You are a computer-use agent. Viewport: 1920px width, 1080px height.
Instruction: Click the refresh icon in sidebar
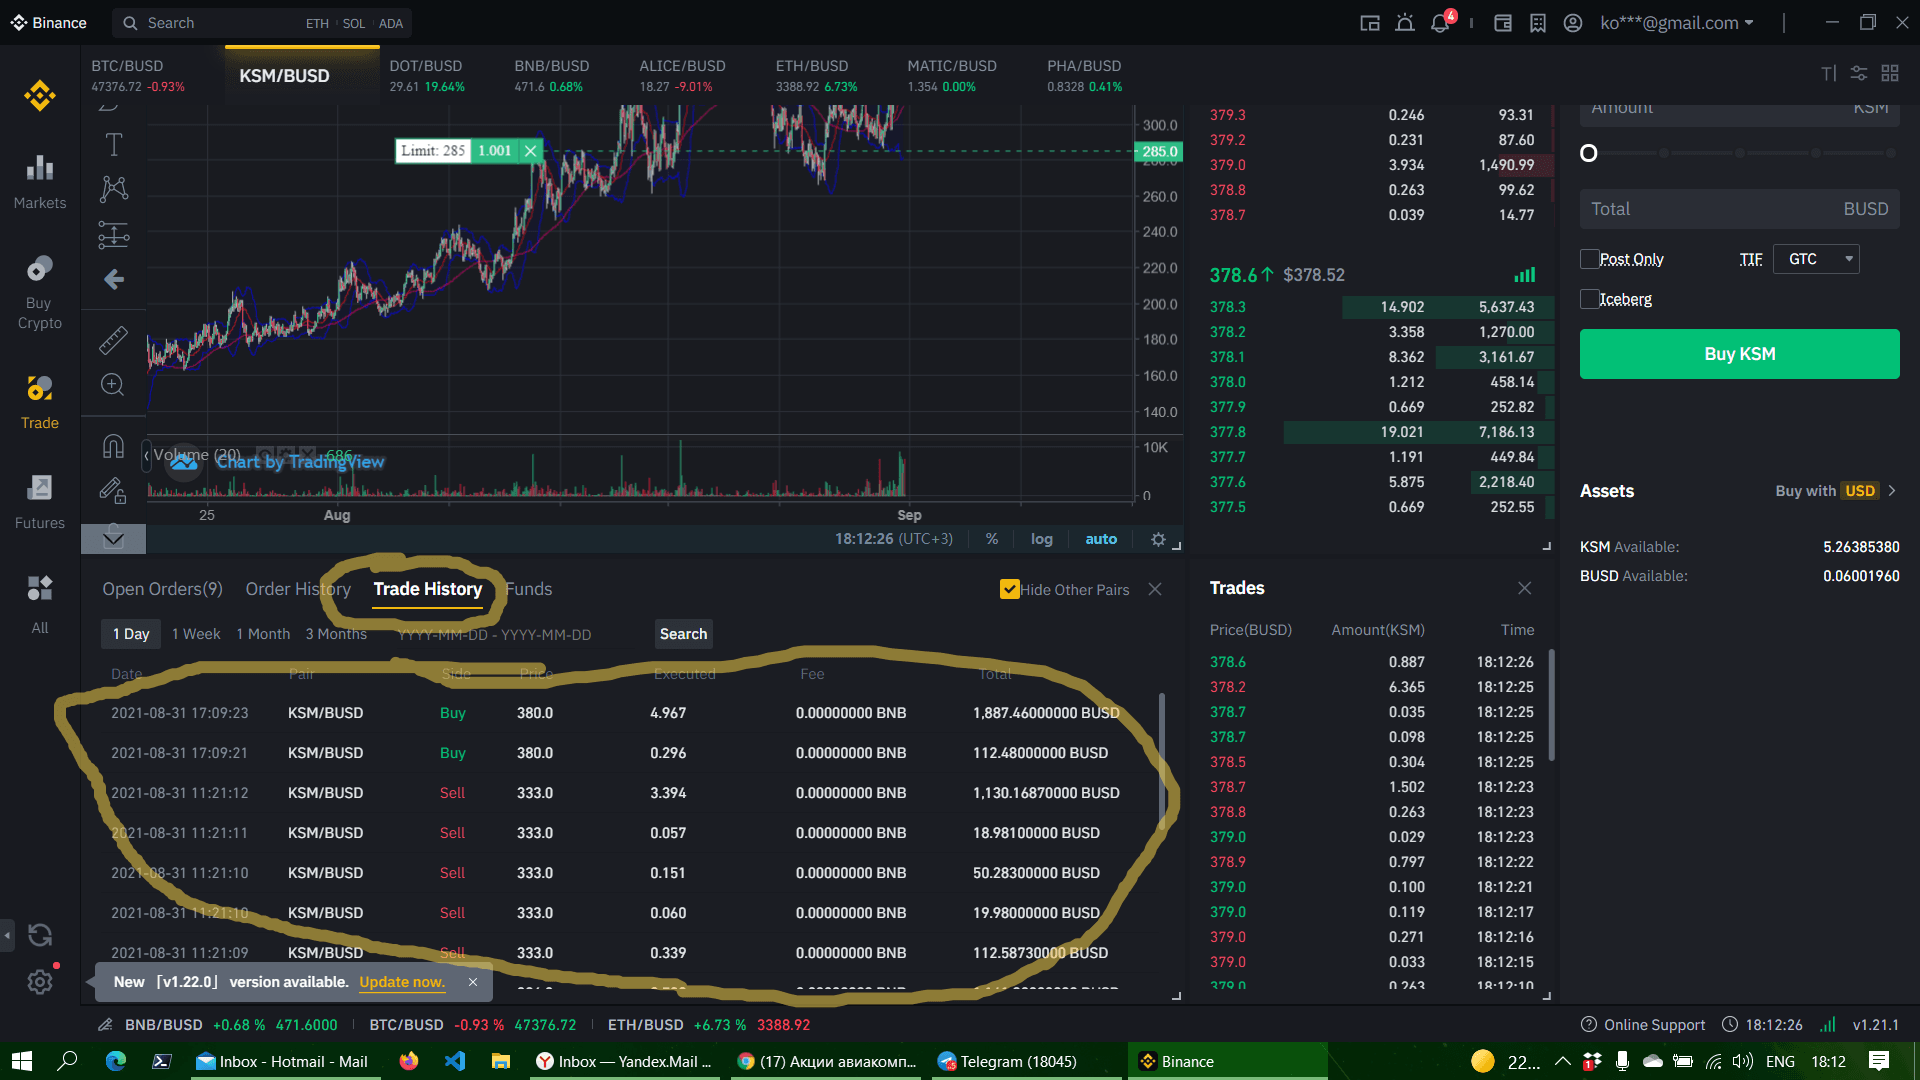point(40,935)
